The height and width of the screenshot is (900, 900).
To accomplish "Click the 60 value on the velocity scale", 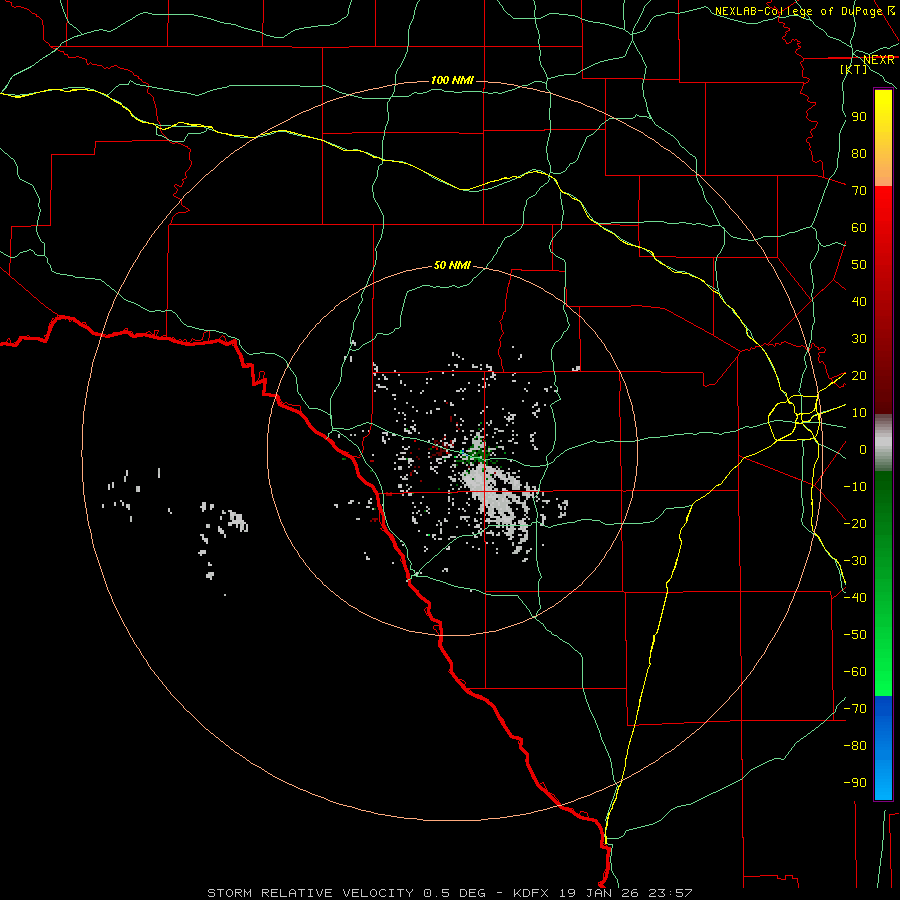I will [x=859, y=227].
